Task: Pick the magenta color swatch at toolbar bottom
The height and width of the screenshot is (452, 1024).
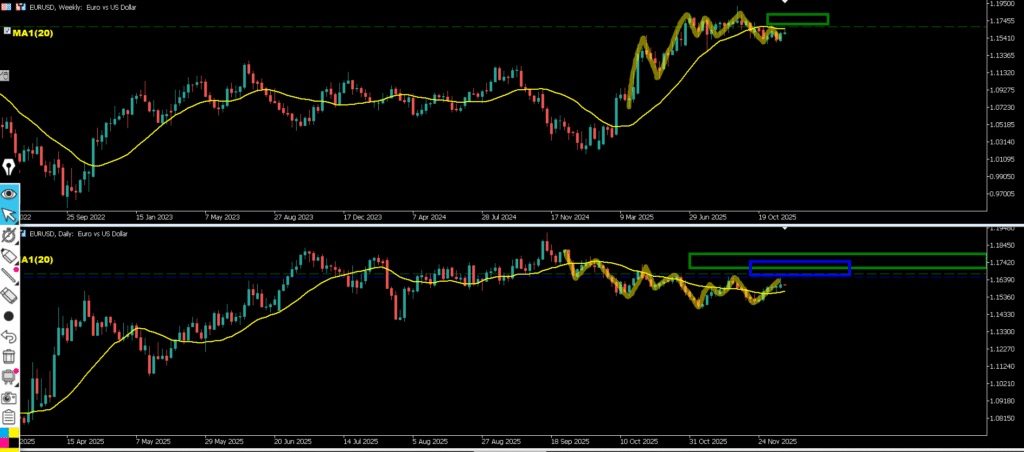Action: tap(4, 441)
